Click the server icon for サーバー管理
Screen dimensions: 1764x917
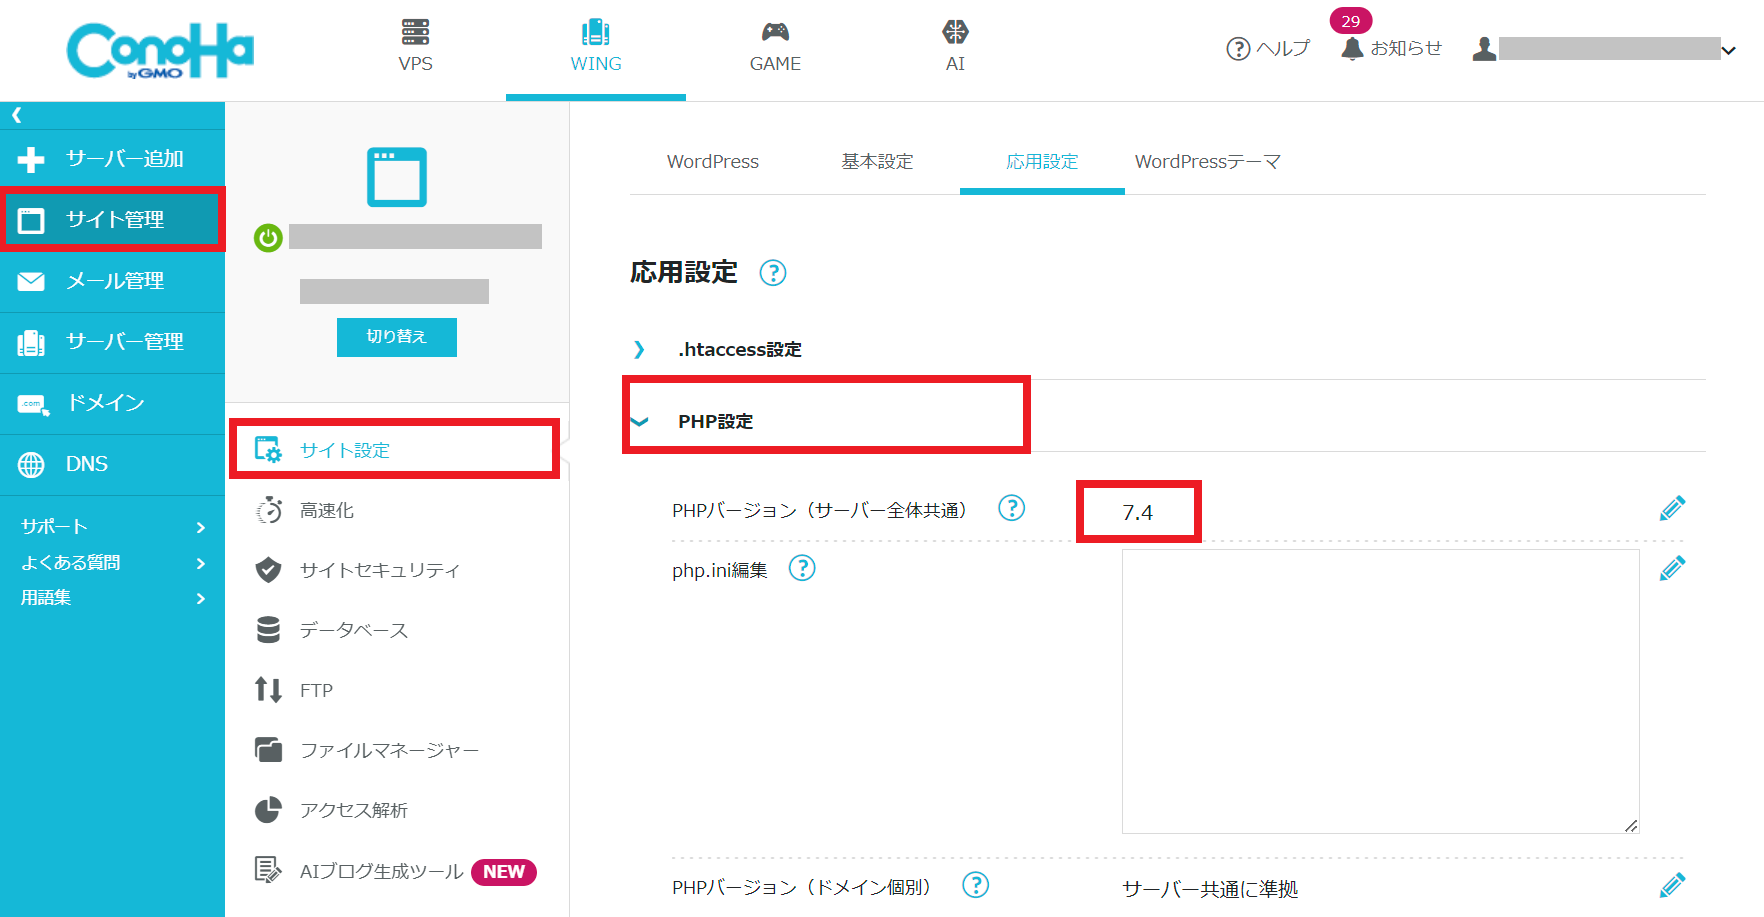coord(31,343)
